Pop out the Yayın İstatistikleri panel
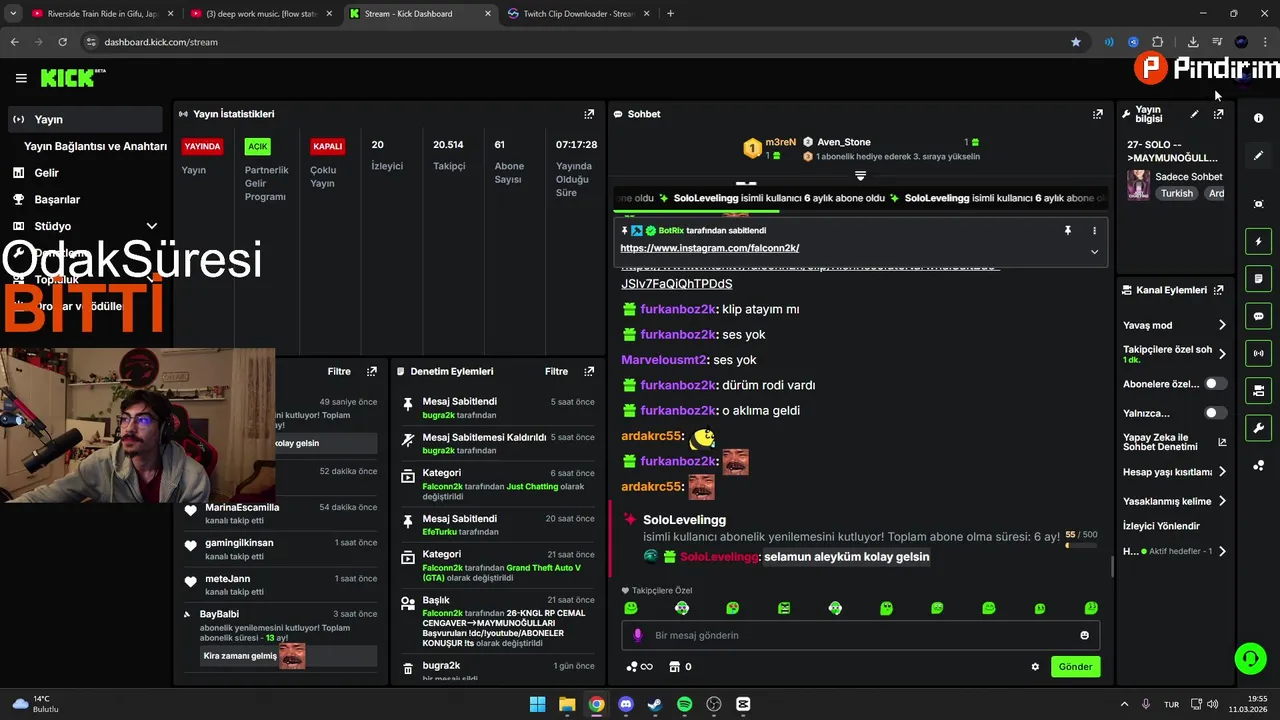Viewport: 1280px width, 720px height. click(589, 114)
